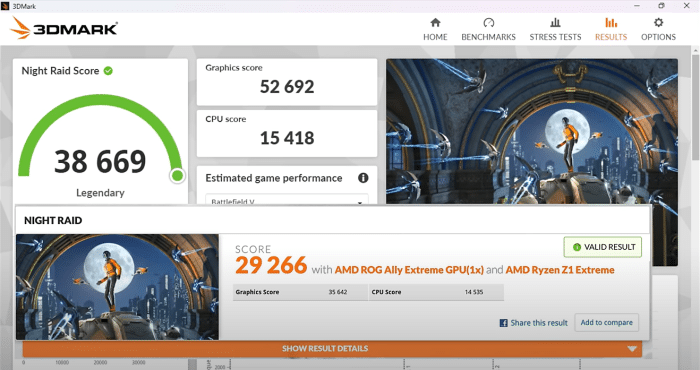700x370 pixels.
Task: Click the arrow on the result details bar
Action: tap(632, 349)
